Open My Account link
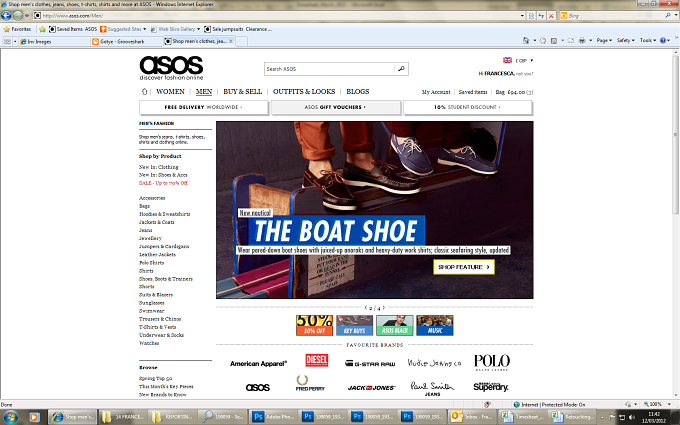680x425 pixels. (x=436, y=92)
